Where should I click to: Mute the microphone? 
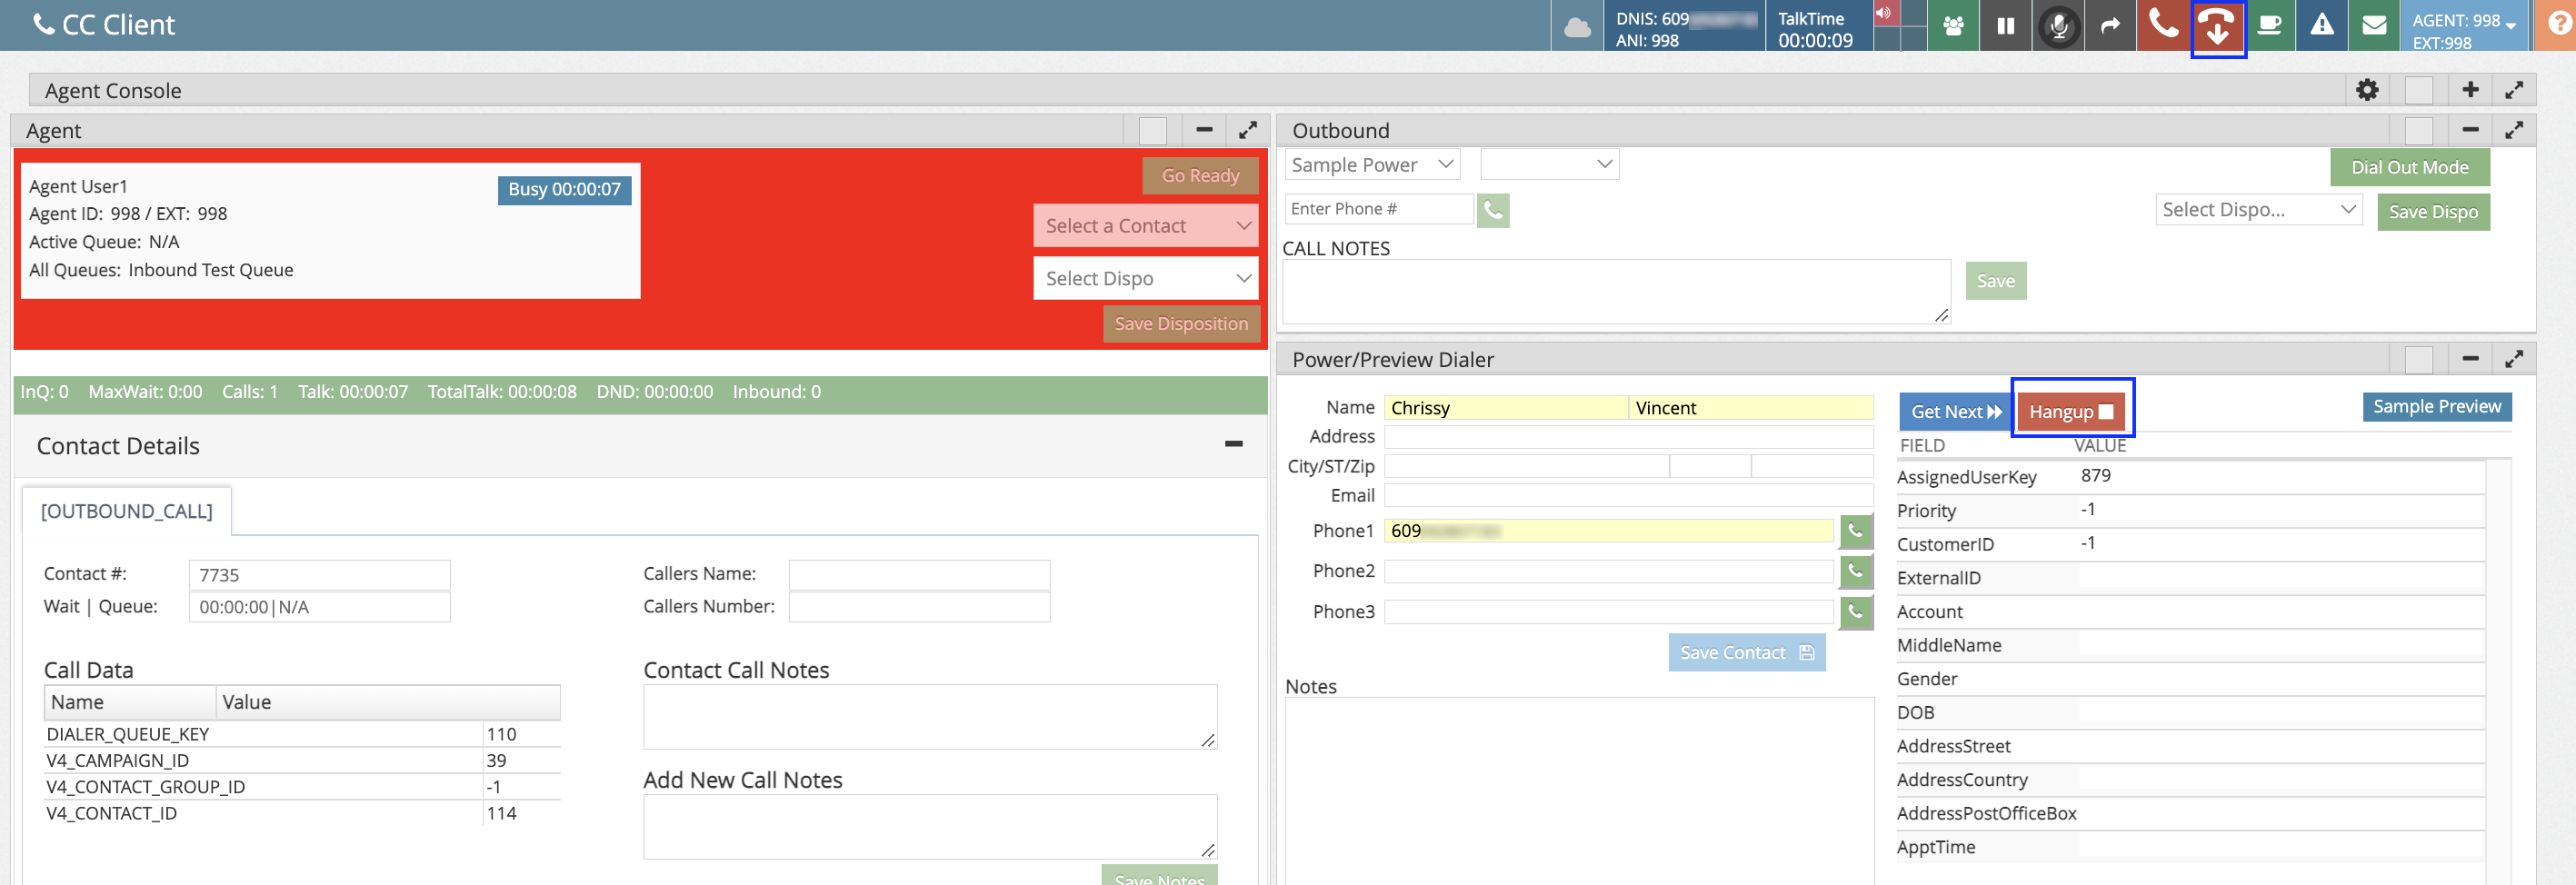click(x=2058, y=26)
